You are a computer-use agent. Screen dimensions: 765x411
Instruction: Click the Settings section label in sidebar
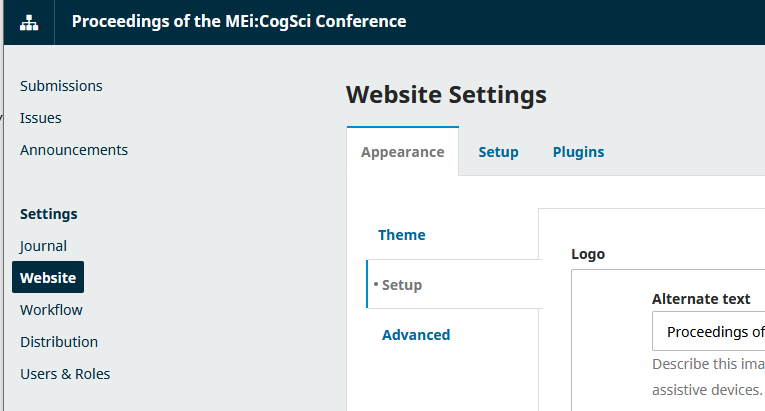pyautogui.click(x=48, y=214)
